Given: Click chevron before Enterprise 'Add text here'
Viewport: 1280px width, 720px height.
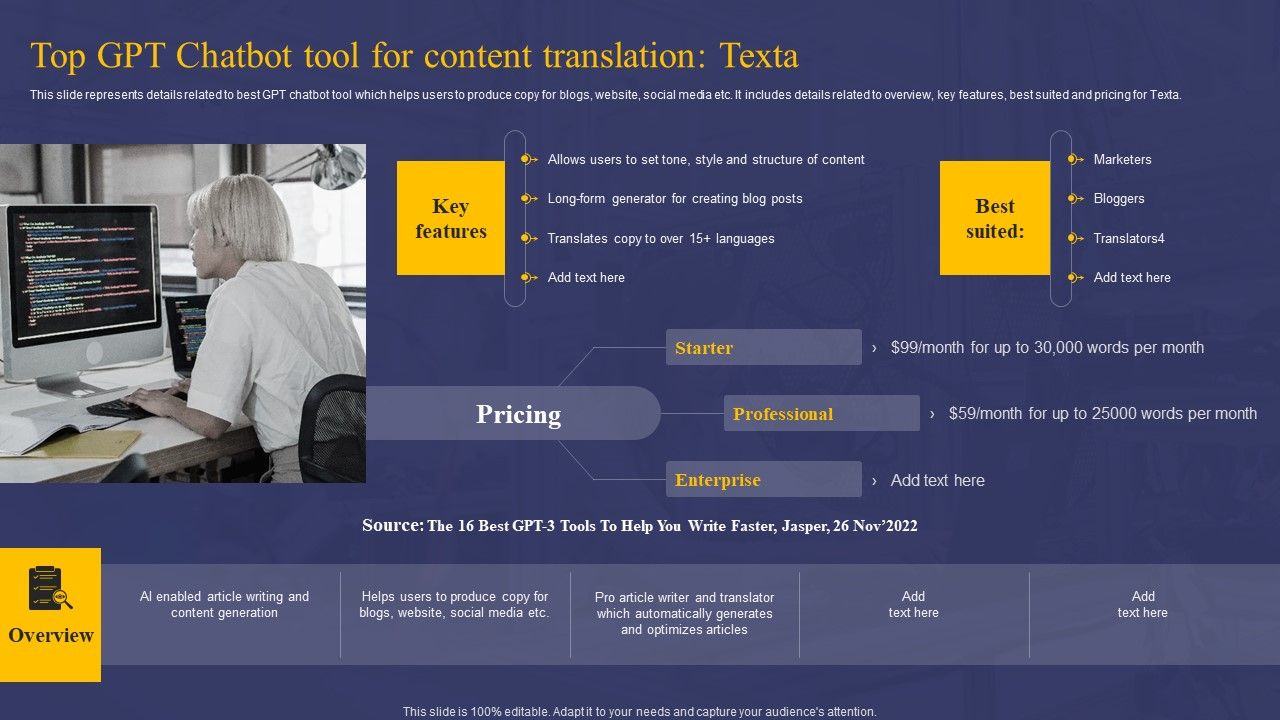Looking at the screenshot, I should point(874,481).
